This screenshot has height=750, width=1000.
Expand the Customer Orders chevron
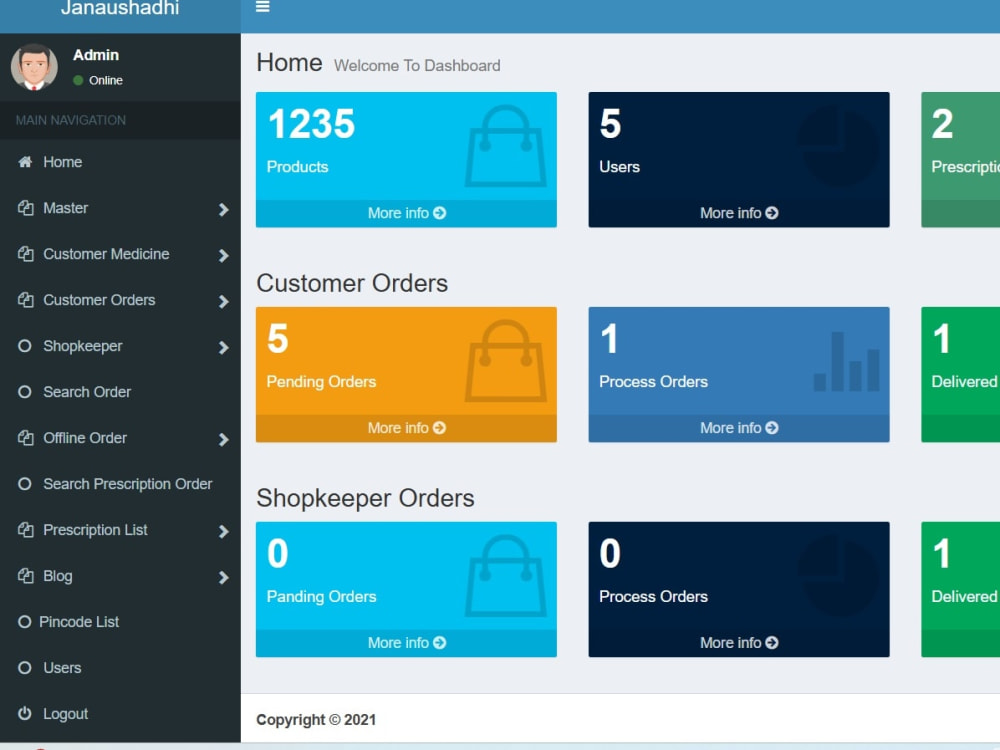[223, 301]
